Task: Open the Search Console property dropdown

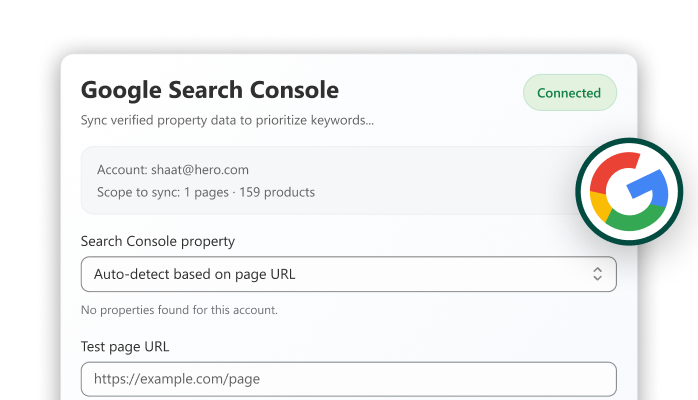Action: coord(349,274)
